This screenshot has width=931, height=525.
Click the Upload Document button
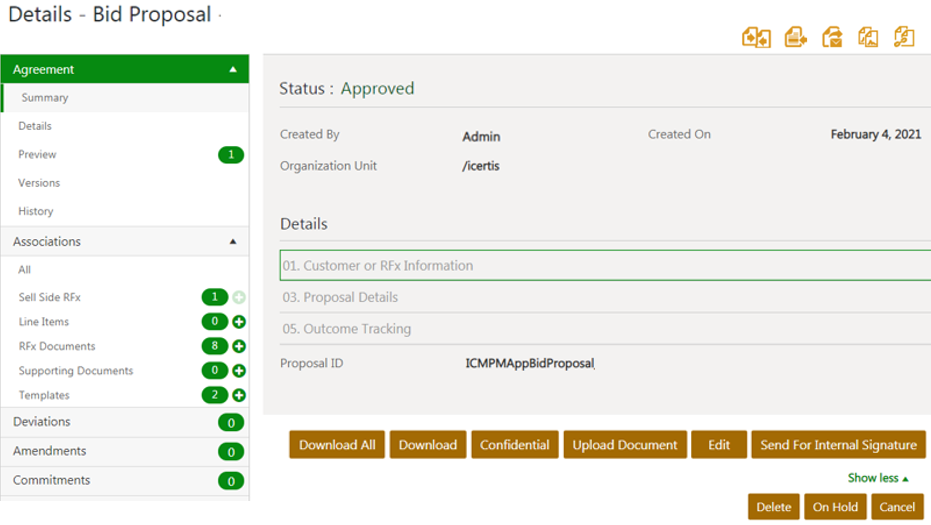click(x=624, y=445)
